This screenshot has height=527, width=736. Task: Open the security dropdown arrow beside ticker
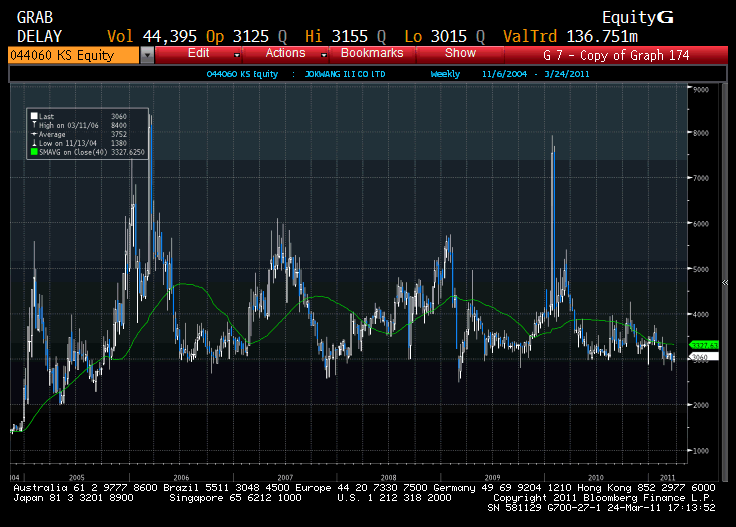coord(148,55)
